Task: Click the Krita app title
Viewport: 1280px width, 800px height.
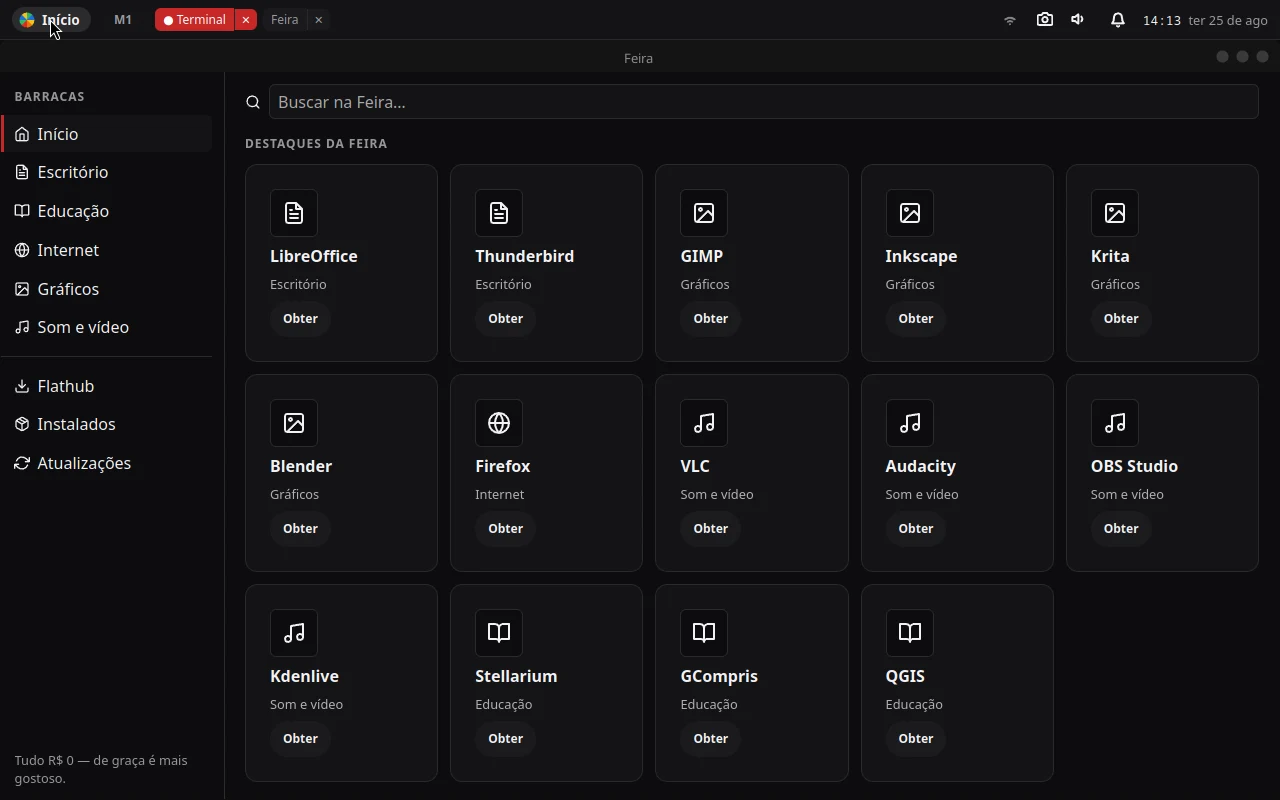Action: point(1110,256)
